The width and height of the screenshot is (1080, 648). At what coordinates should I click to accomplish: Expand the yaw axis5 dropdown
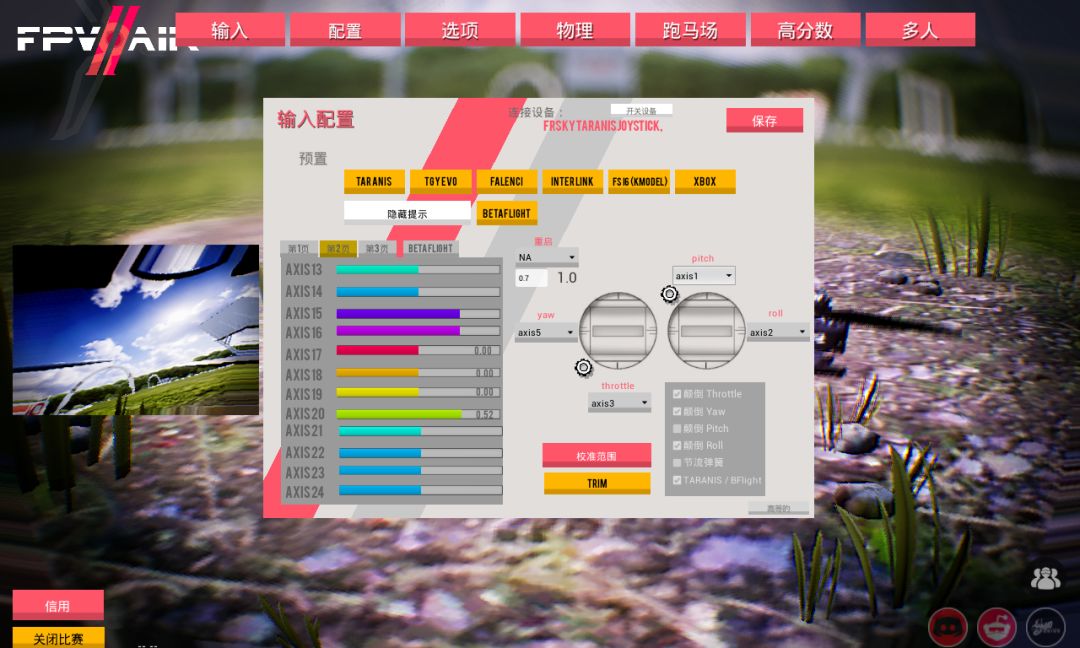click(546, 332)
